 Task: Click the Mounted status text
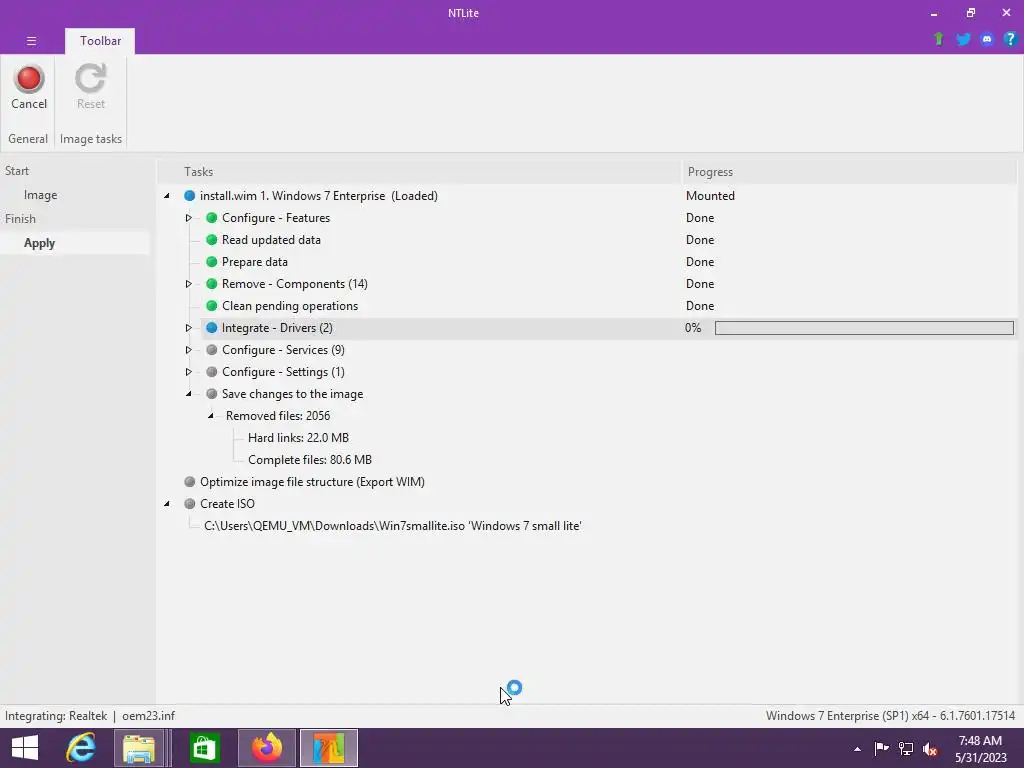710,196
